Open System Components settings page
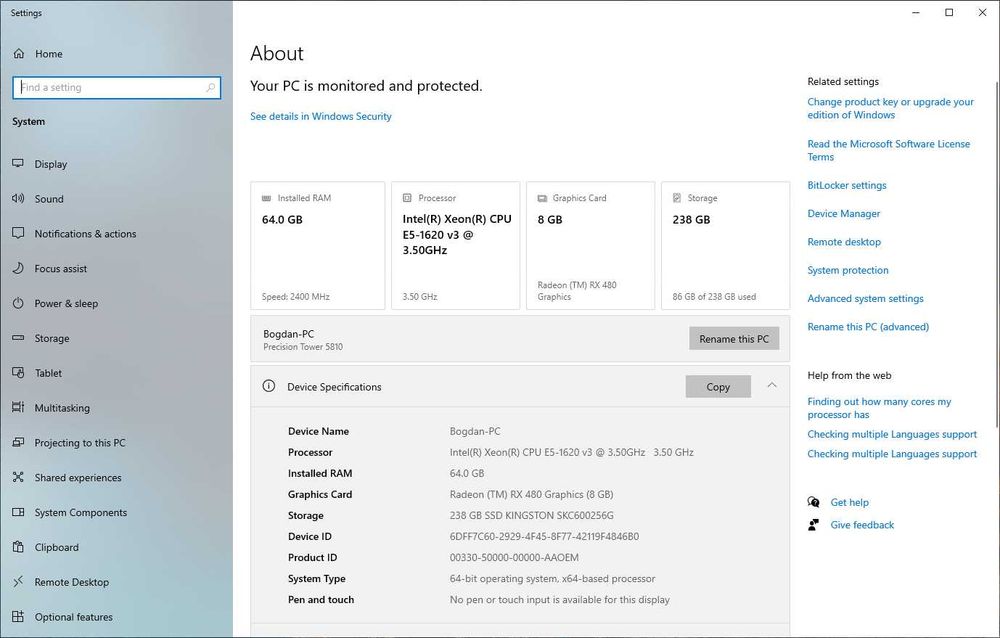 coord(80,512)
